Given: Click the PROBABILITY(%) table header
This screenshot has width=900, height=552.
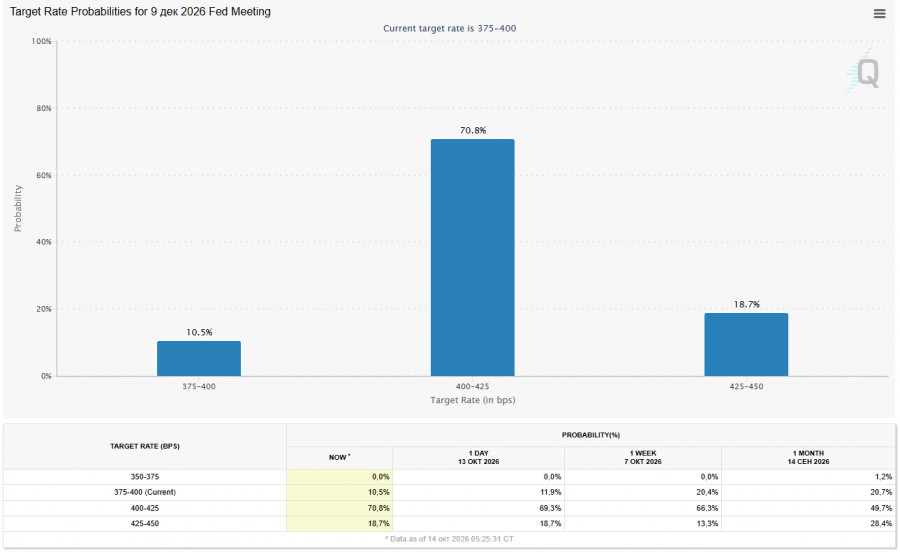Looking at the screenshot, I should pyautogui.click(x=591, y=435).
